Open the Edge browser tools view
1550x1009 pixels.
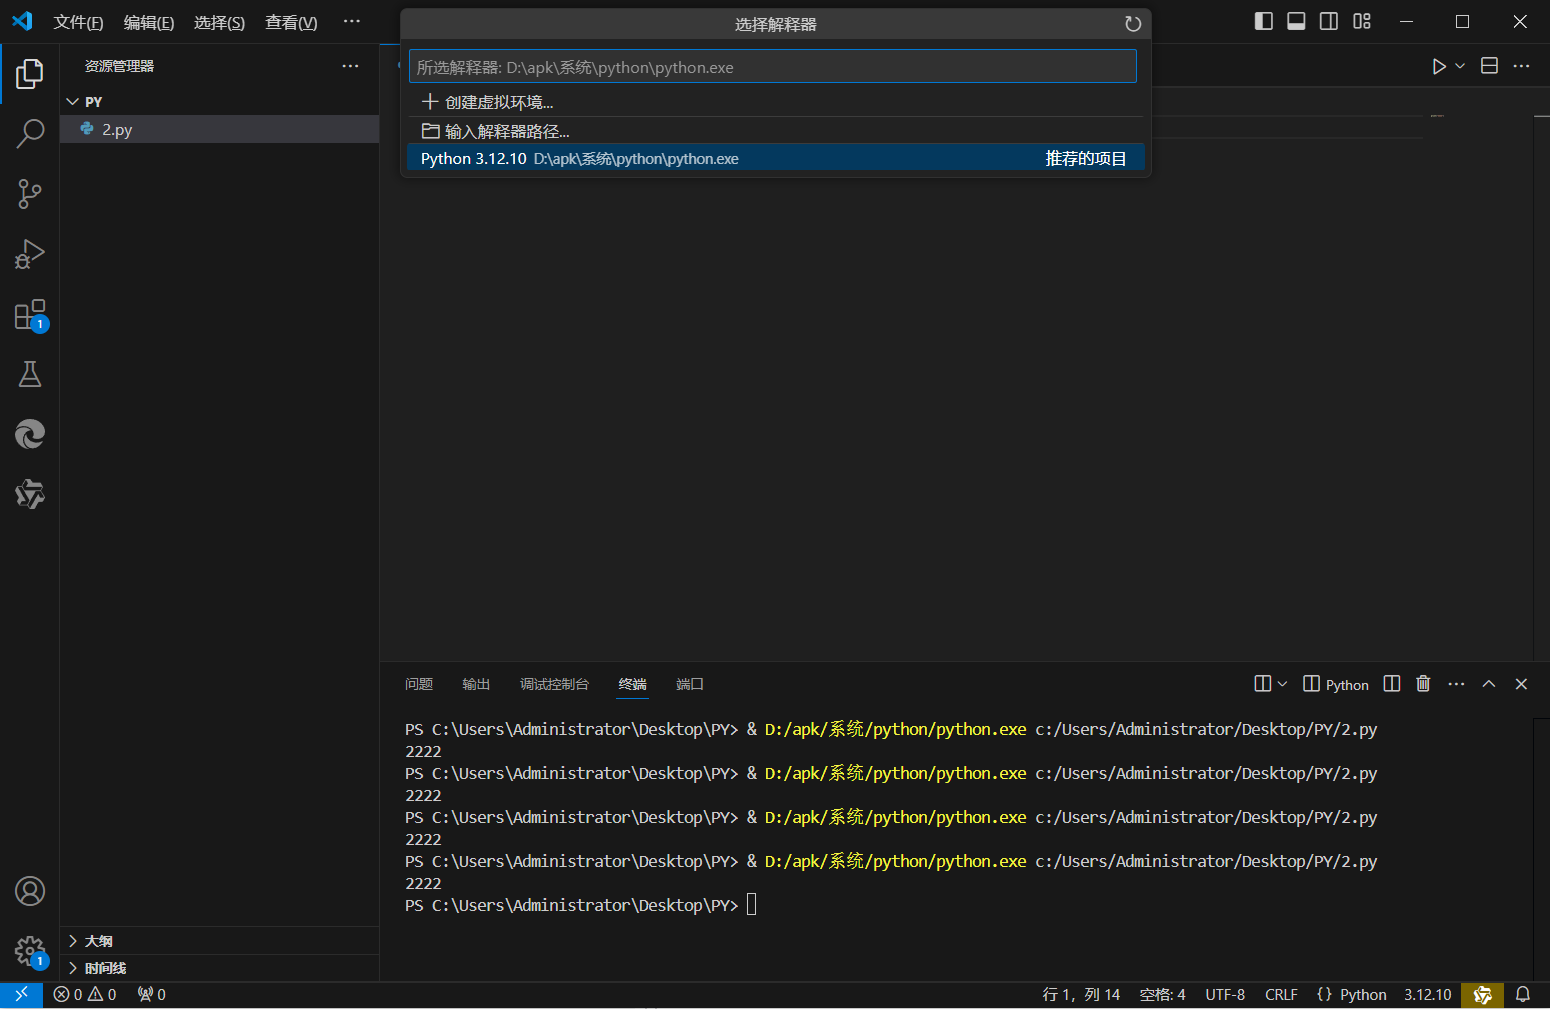click(x=30, y=434)
